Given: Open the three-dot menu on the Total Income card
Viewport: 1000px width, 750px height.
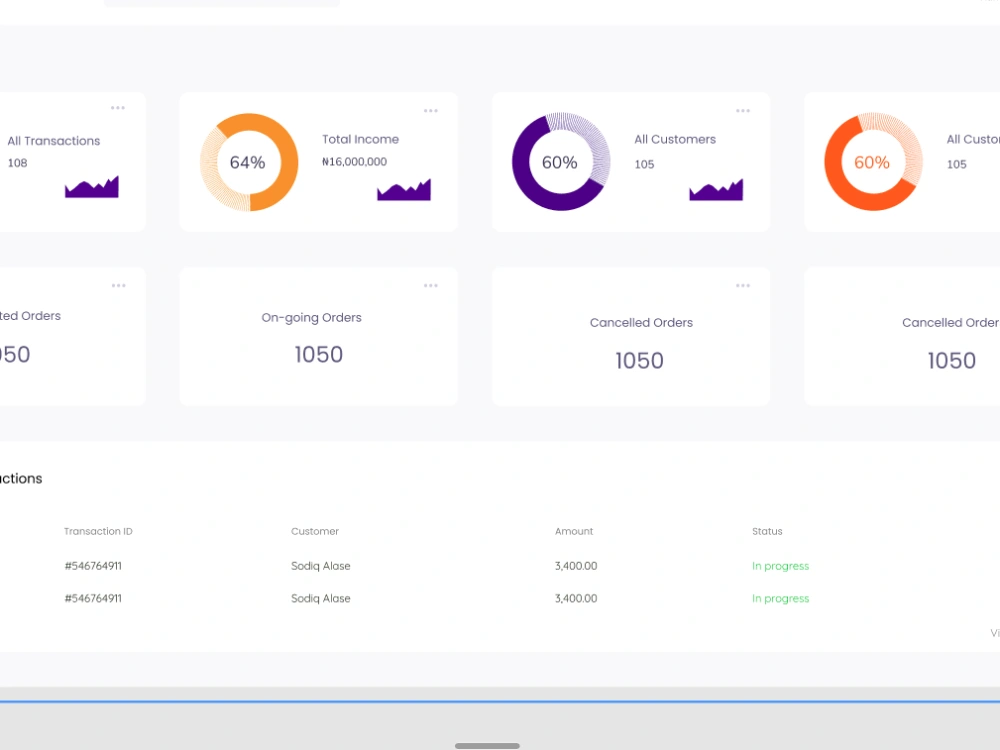Looking at the screenshot, I should (431, 111).
